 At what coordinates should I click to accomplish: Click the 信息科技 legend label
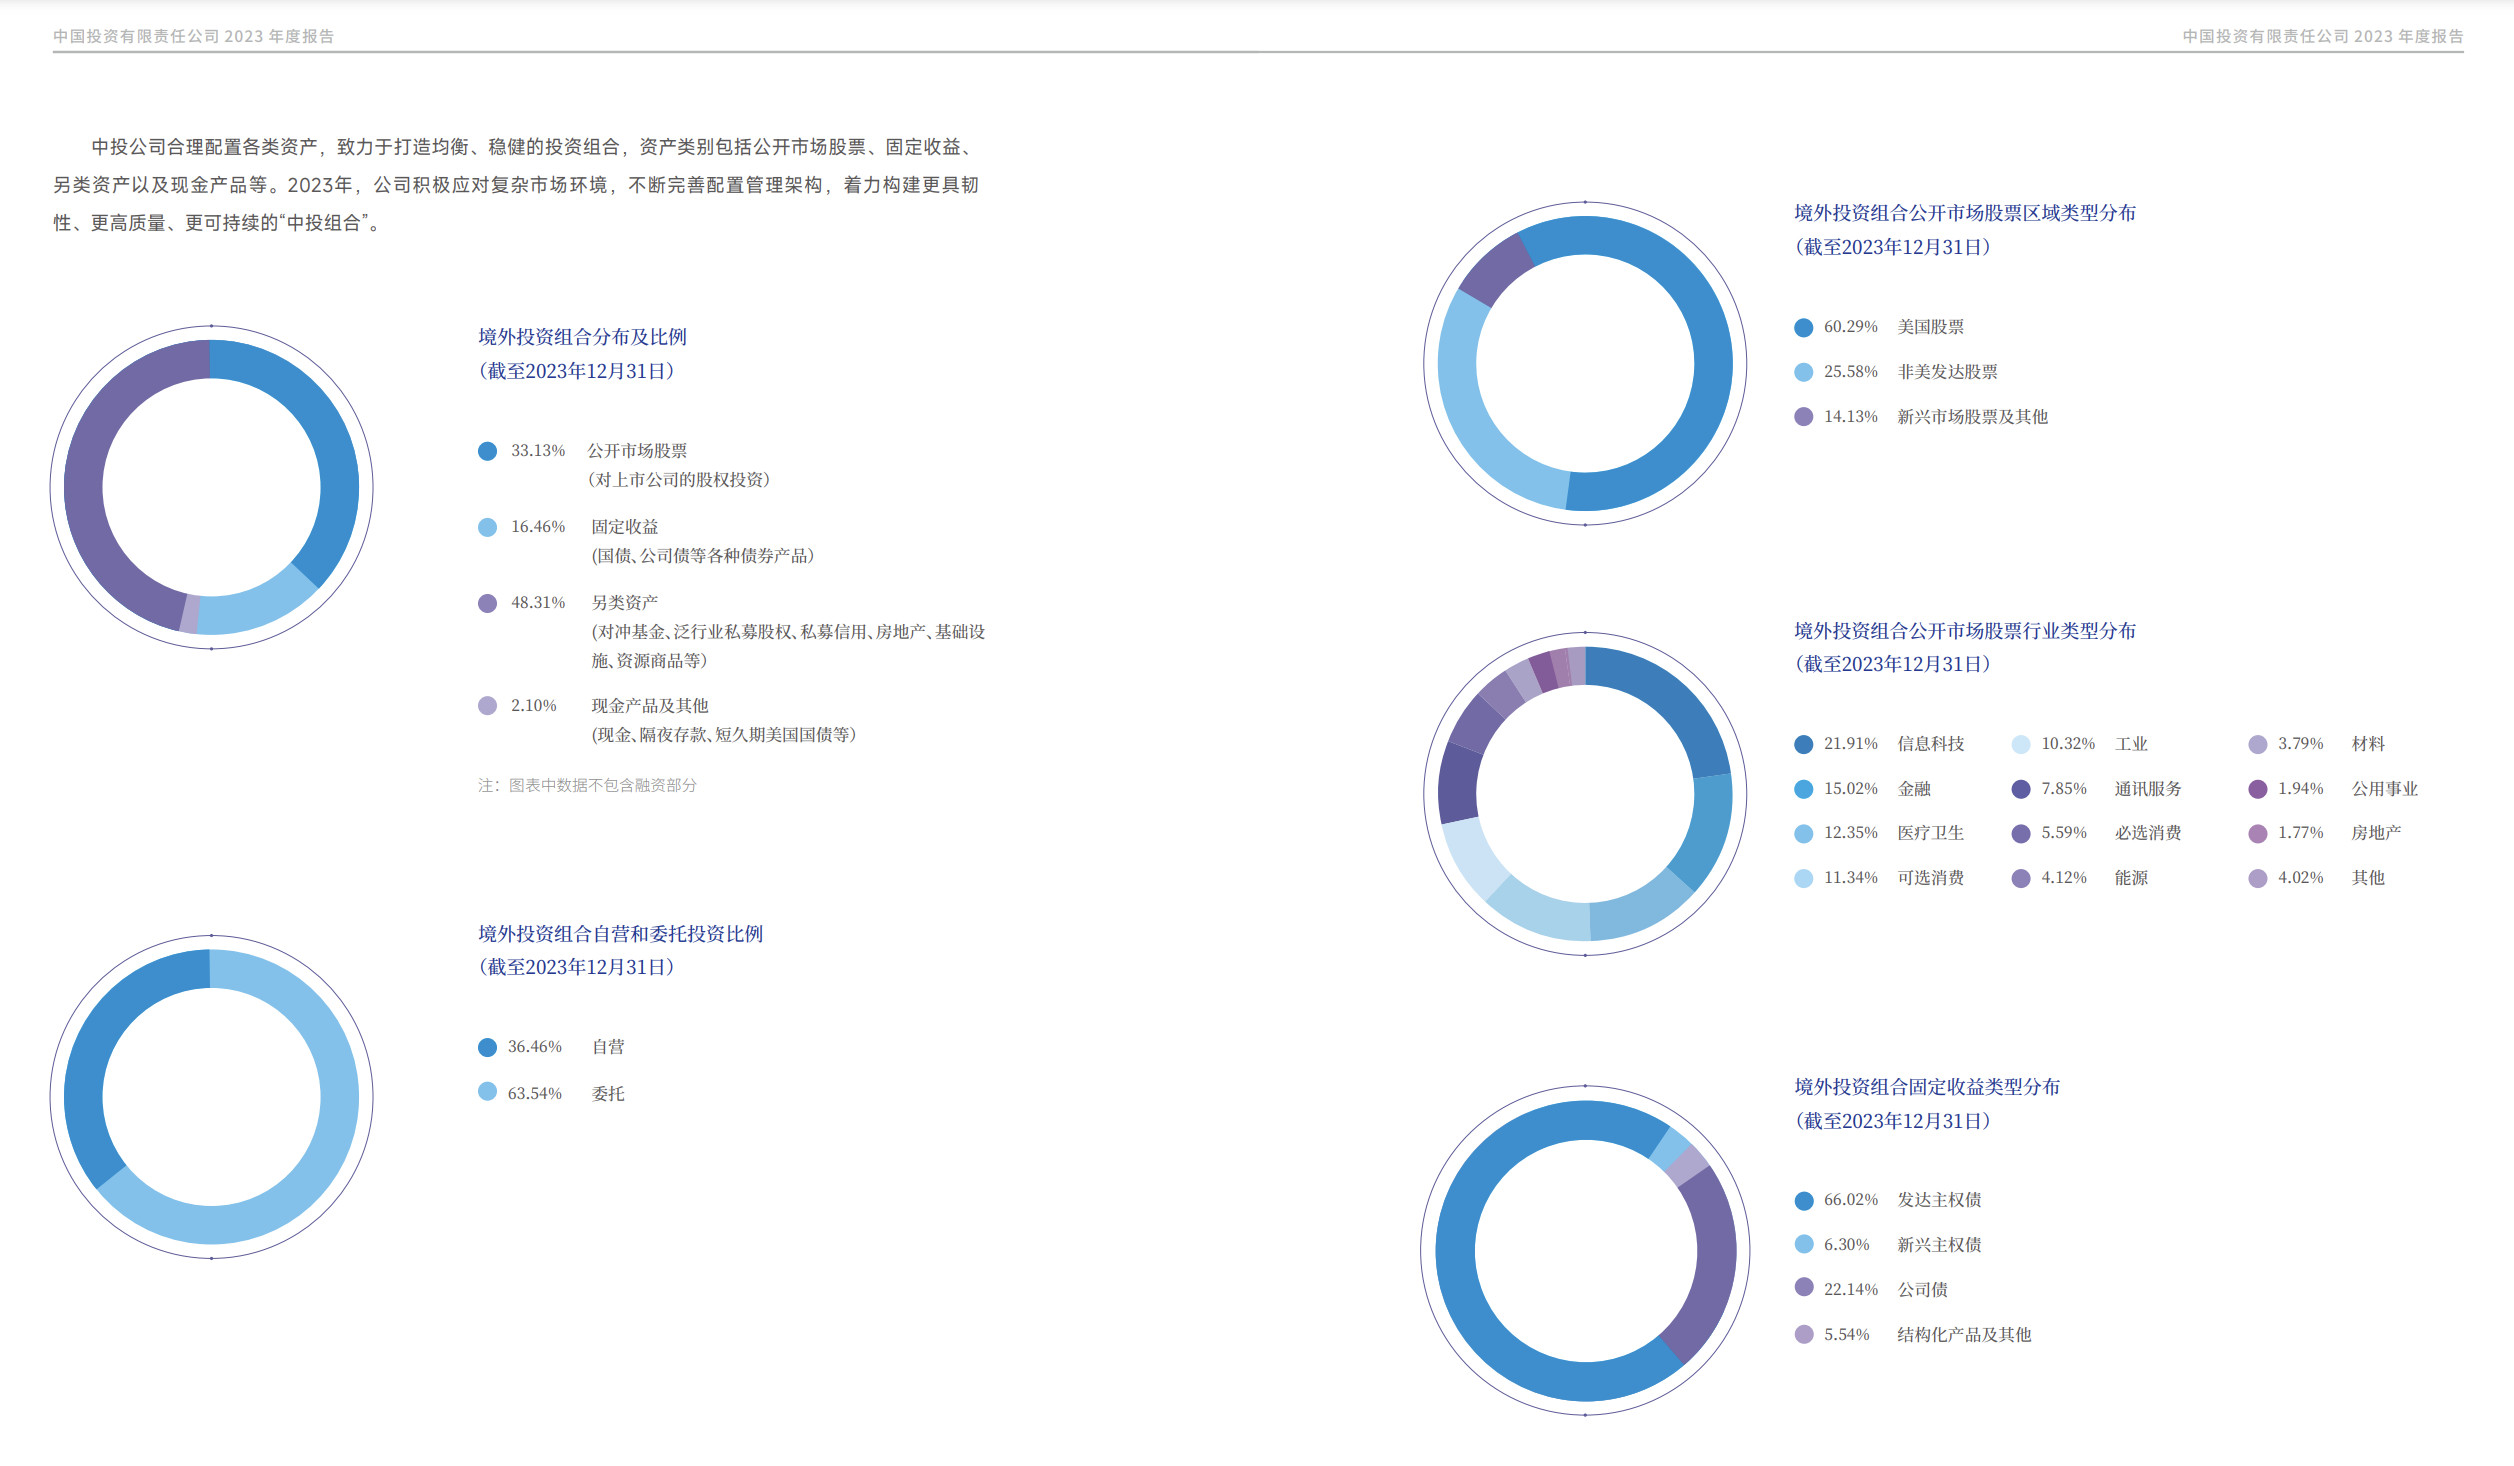[x=1930, y=744]
